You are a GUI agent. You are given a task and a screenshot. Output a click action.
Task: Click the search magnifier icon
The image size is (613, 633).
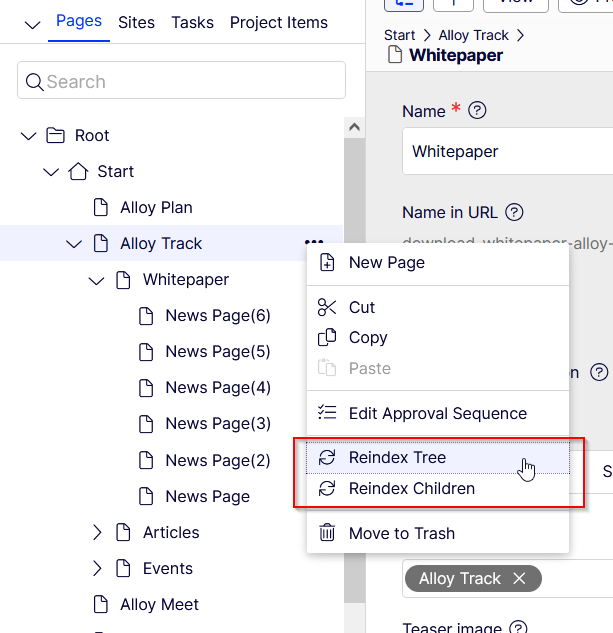point(34,82)
